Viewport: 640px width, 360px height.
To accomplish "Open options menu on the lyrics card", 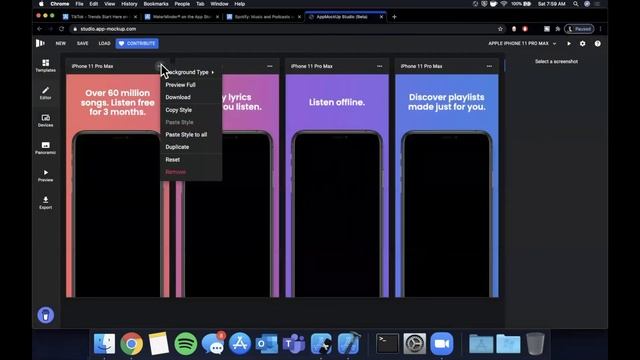I will click(x=270, y=66).
